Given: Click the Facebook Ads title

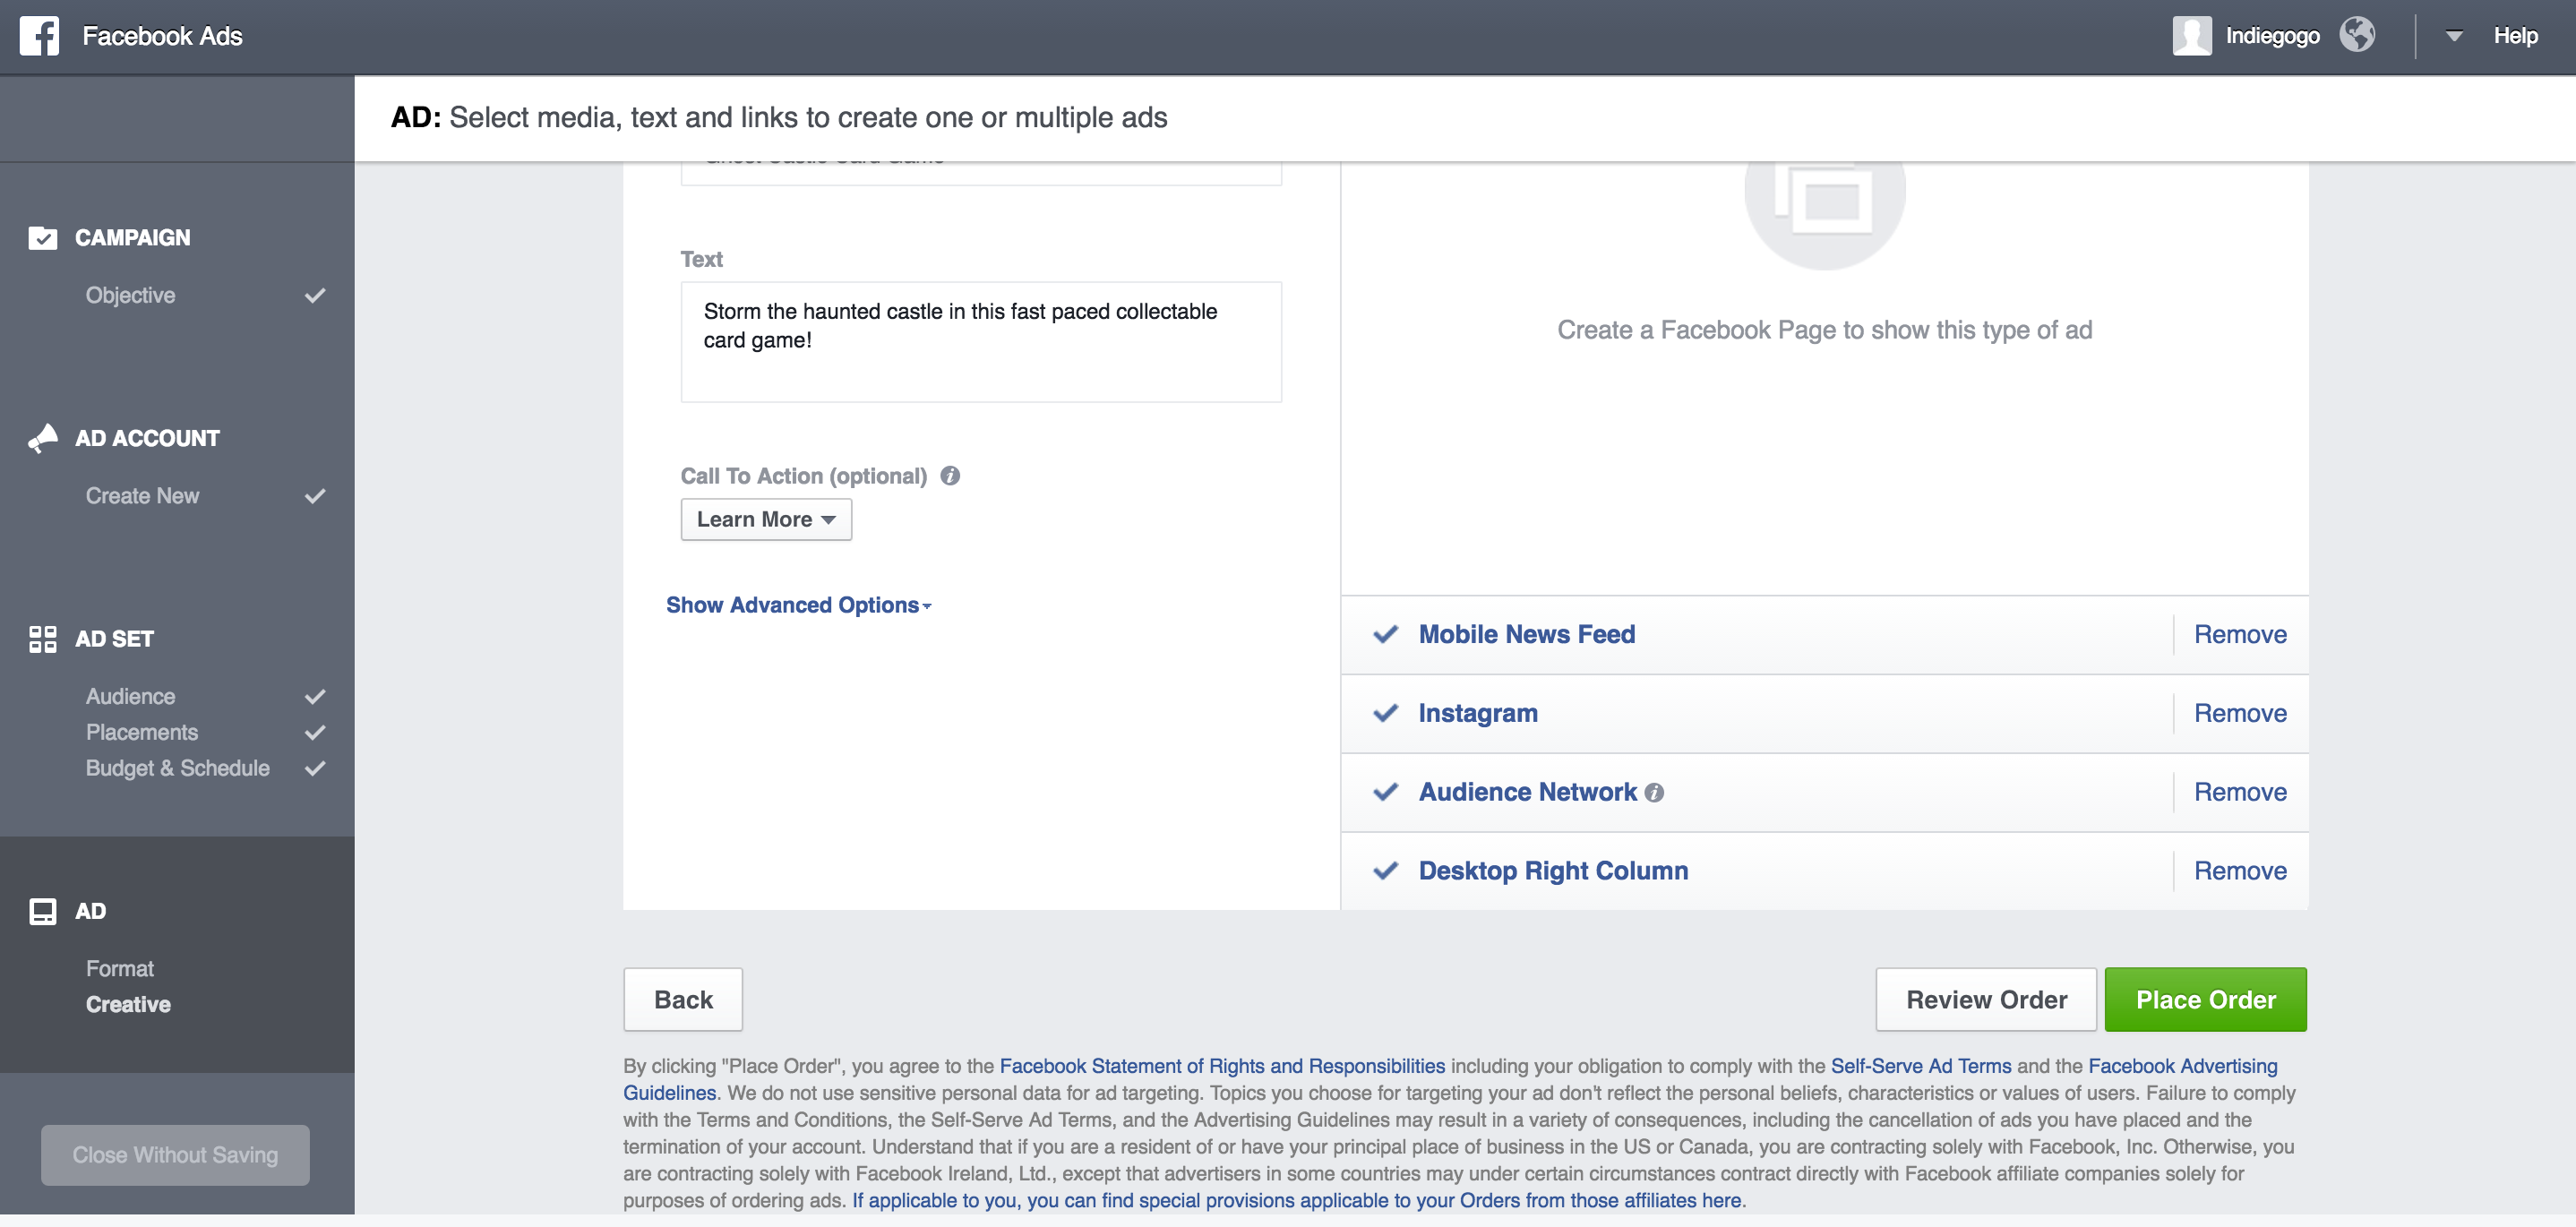Looking at the screenshot, I should (x=162, y=36).
